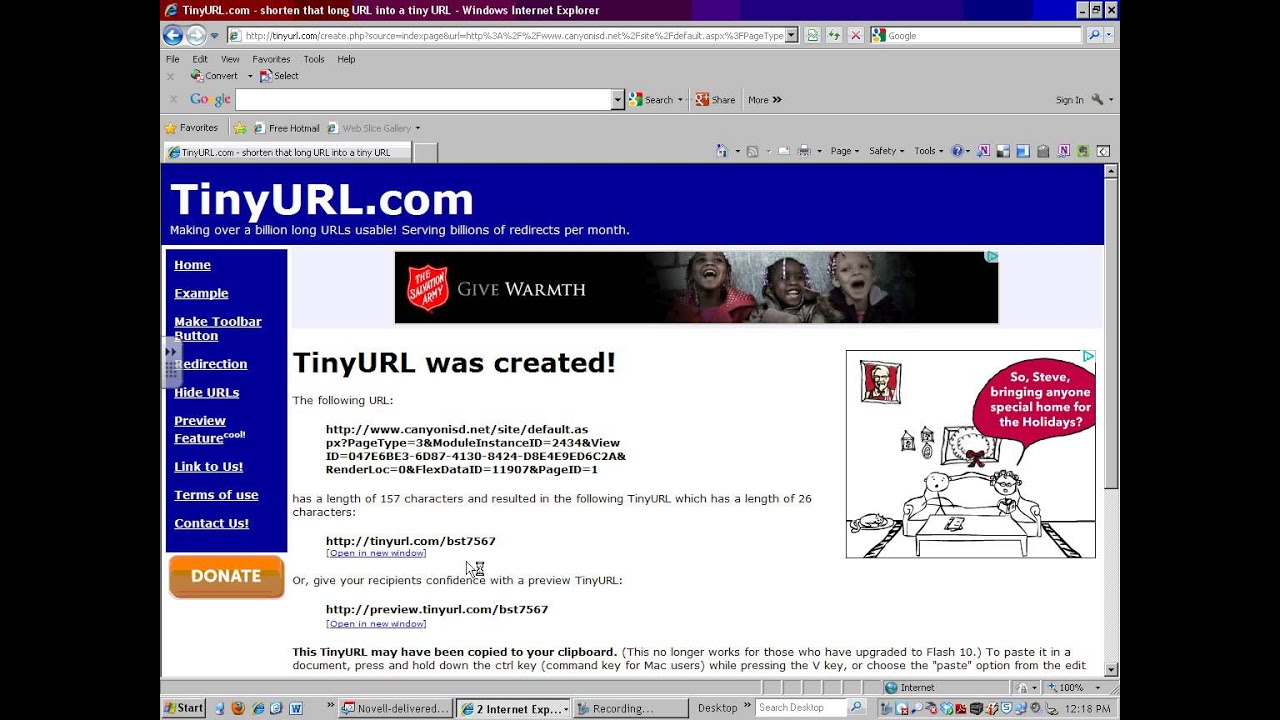The height and width of the screenshot is (720, 1280).
Task: Open the Terms of use link
Action: [216, 495]
